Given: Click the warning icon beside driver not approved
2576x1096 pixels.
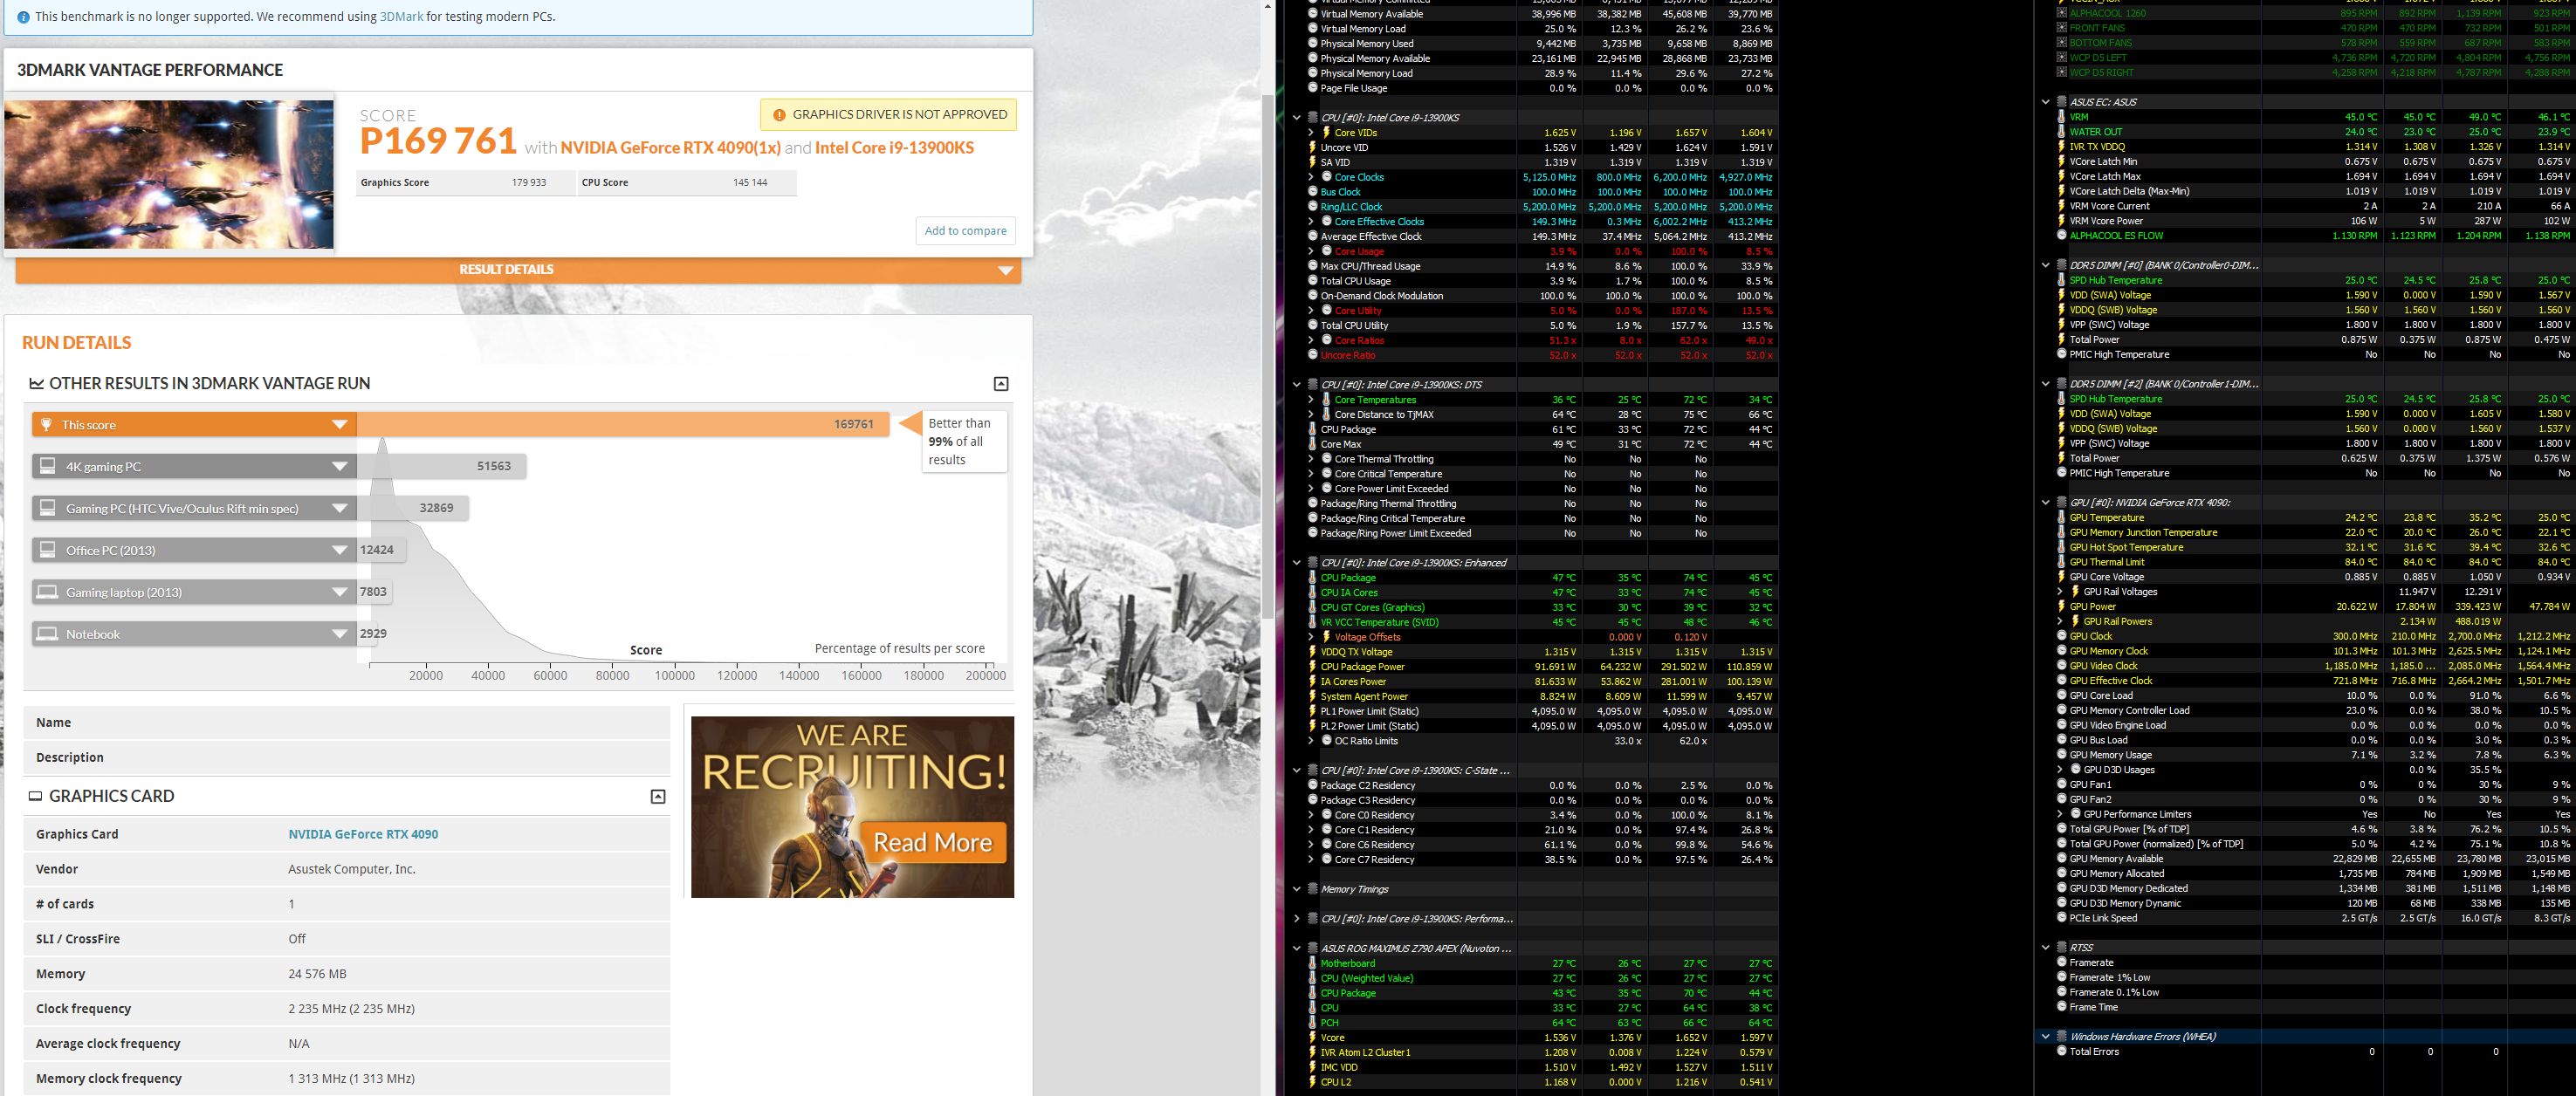Looking at the screenshot, I should pyautogui.click(x=779, y=115).
